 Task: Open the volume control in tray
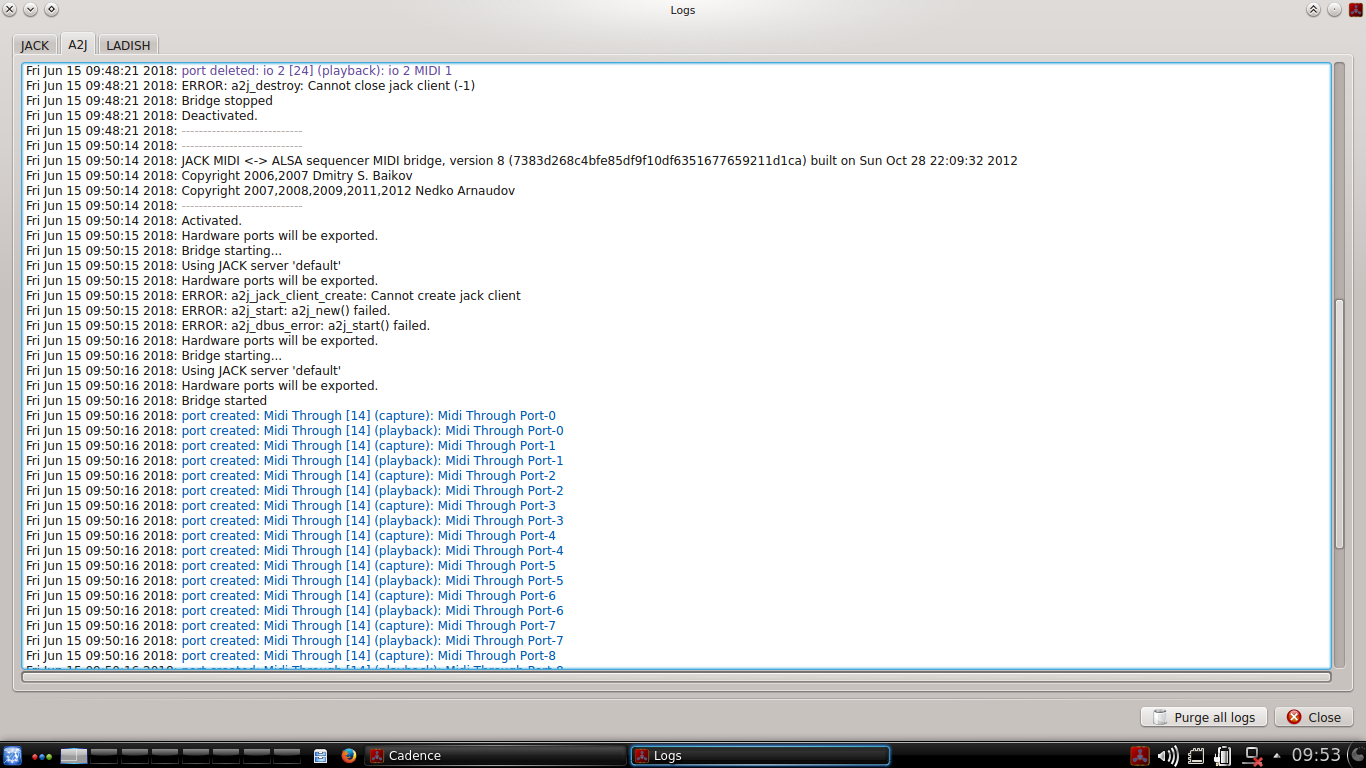pos(1168,756)
